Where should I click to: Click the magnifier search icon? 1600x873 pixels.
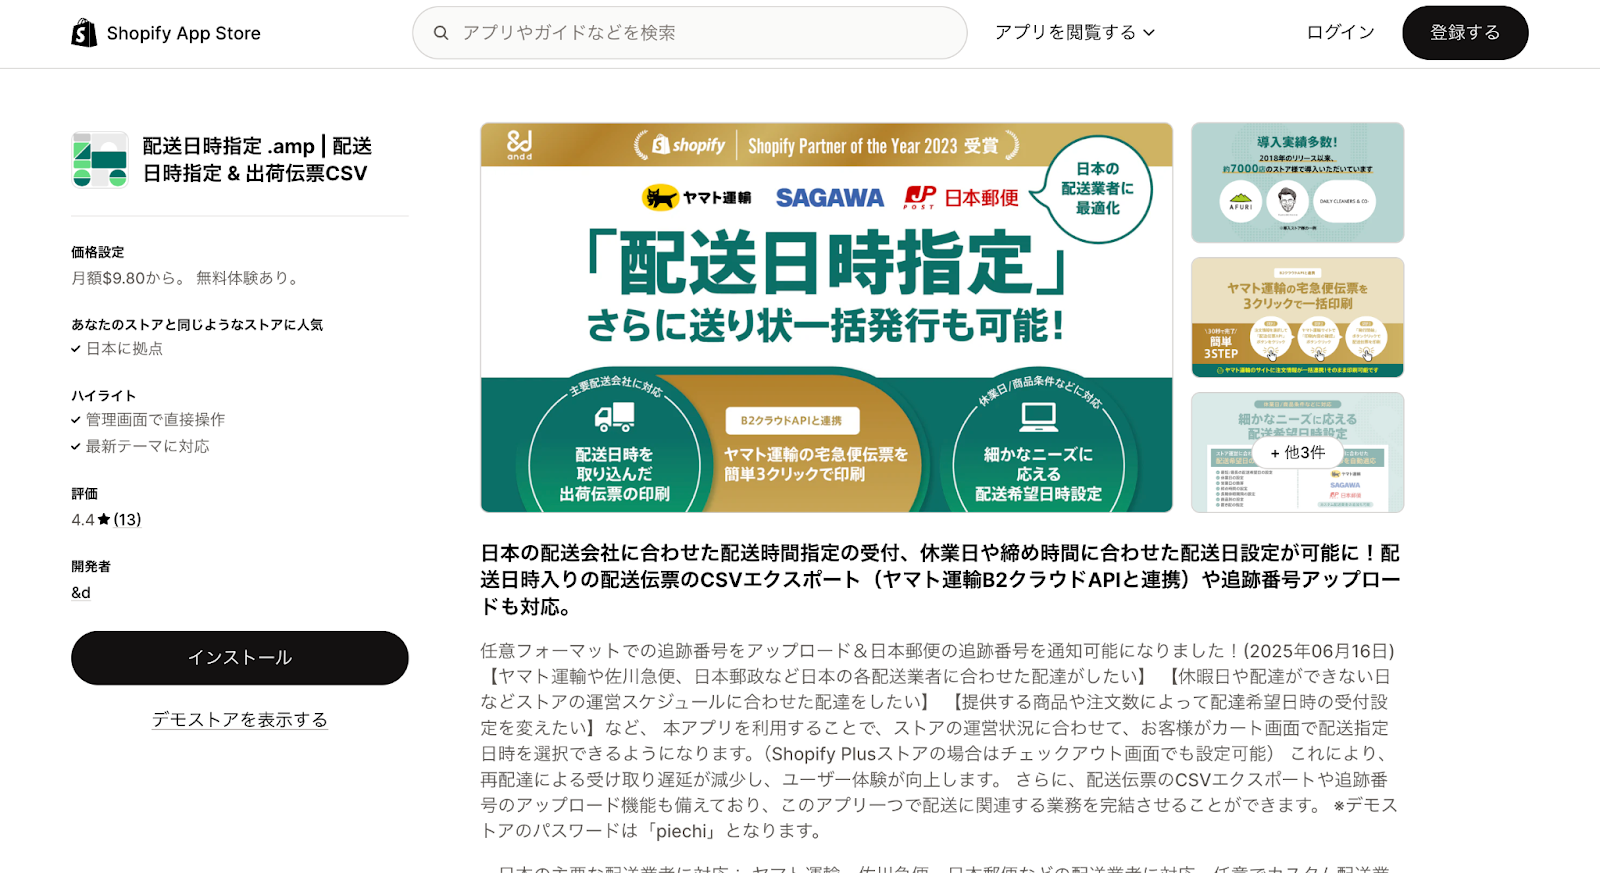[x=441, y=33]
